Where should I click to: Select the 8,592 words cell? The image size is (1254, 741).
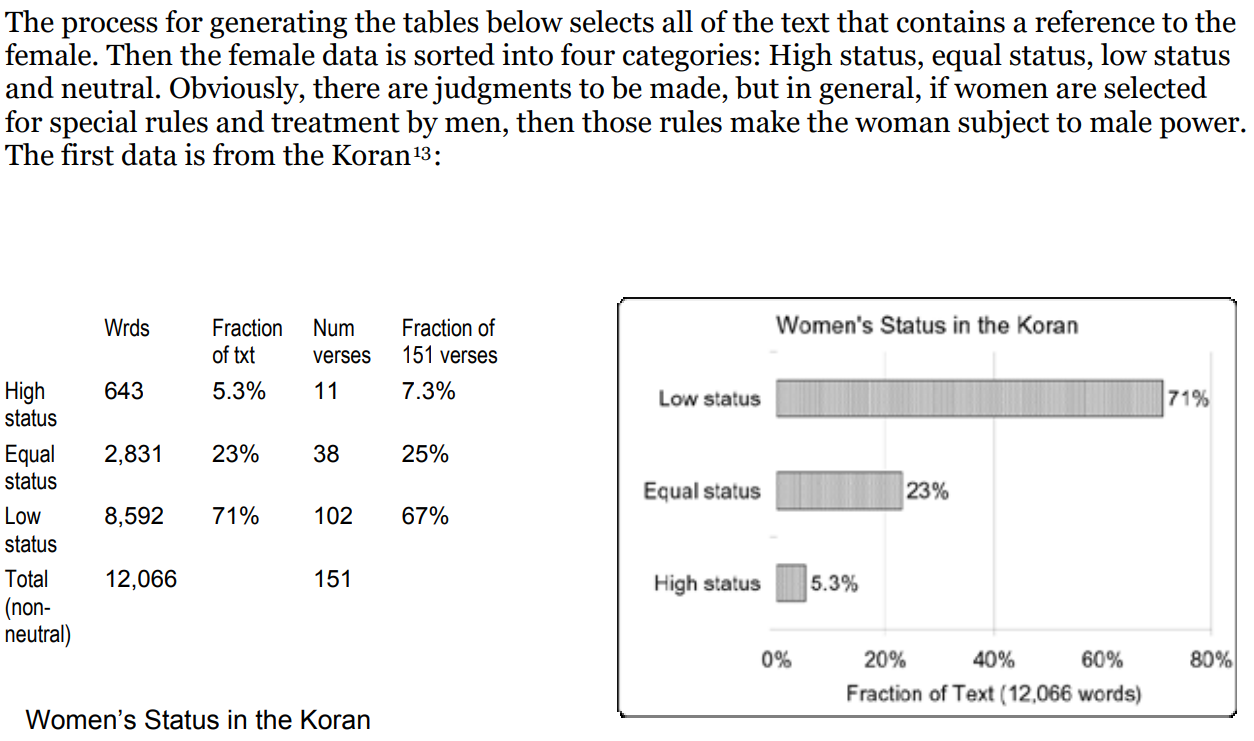coord(134,516)
